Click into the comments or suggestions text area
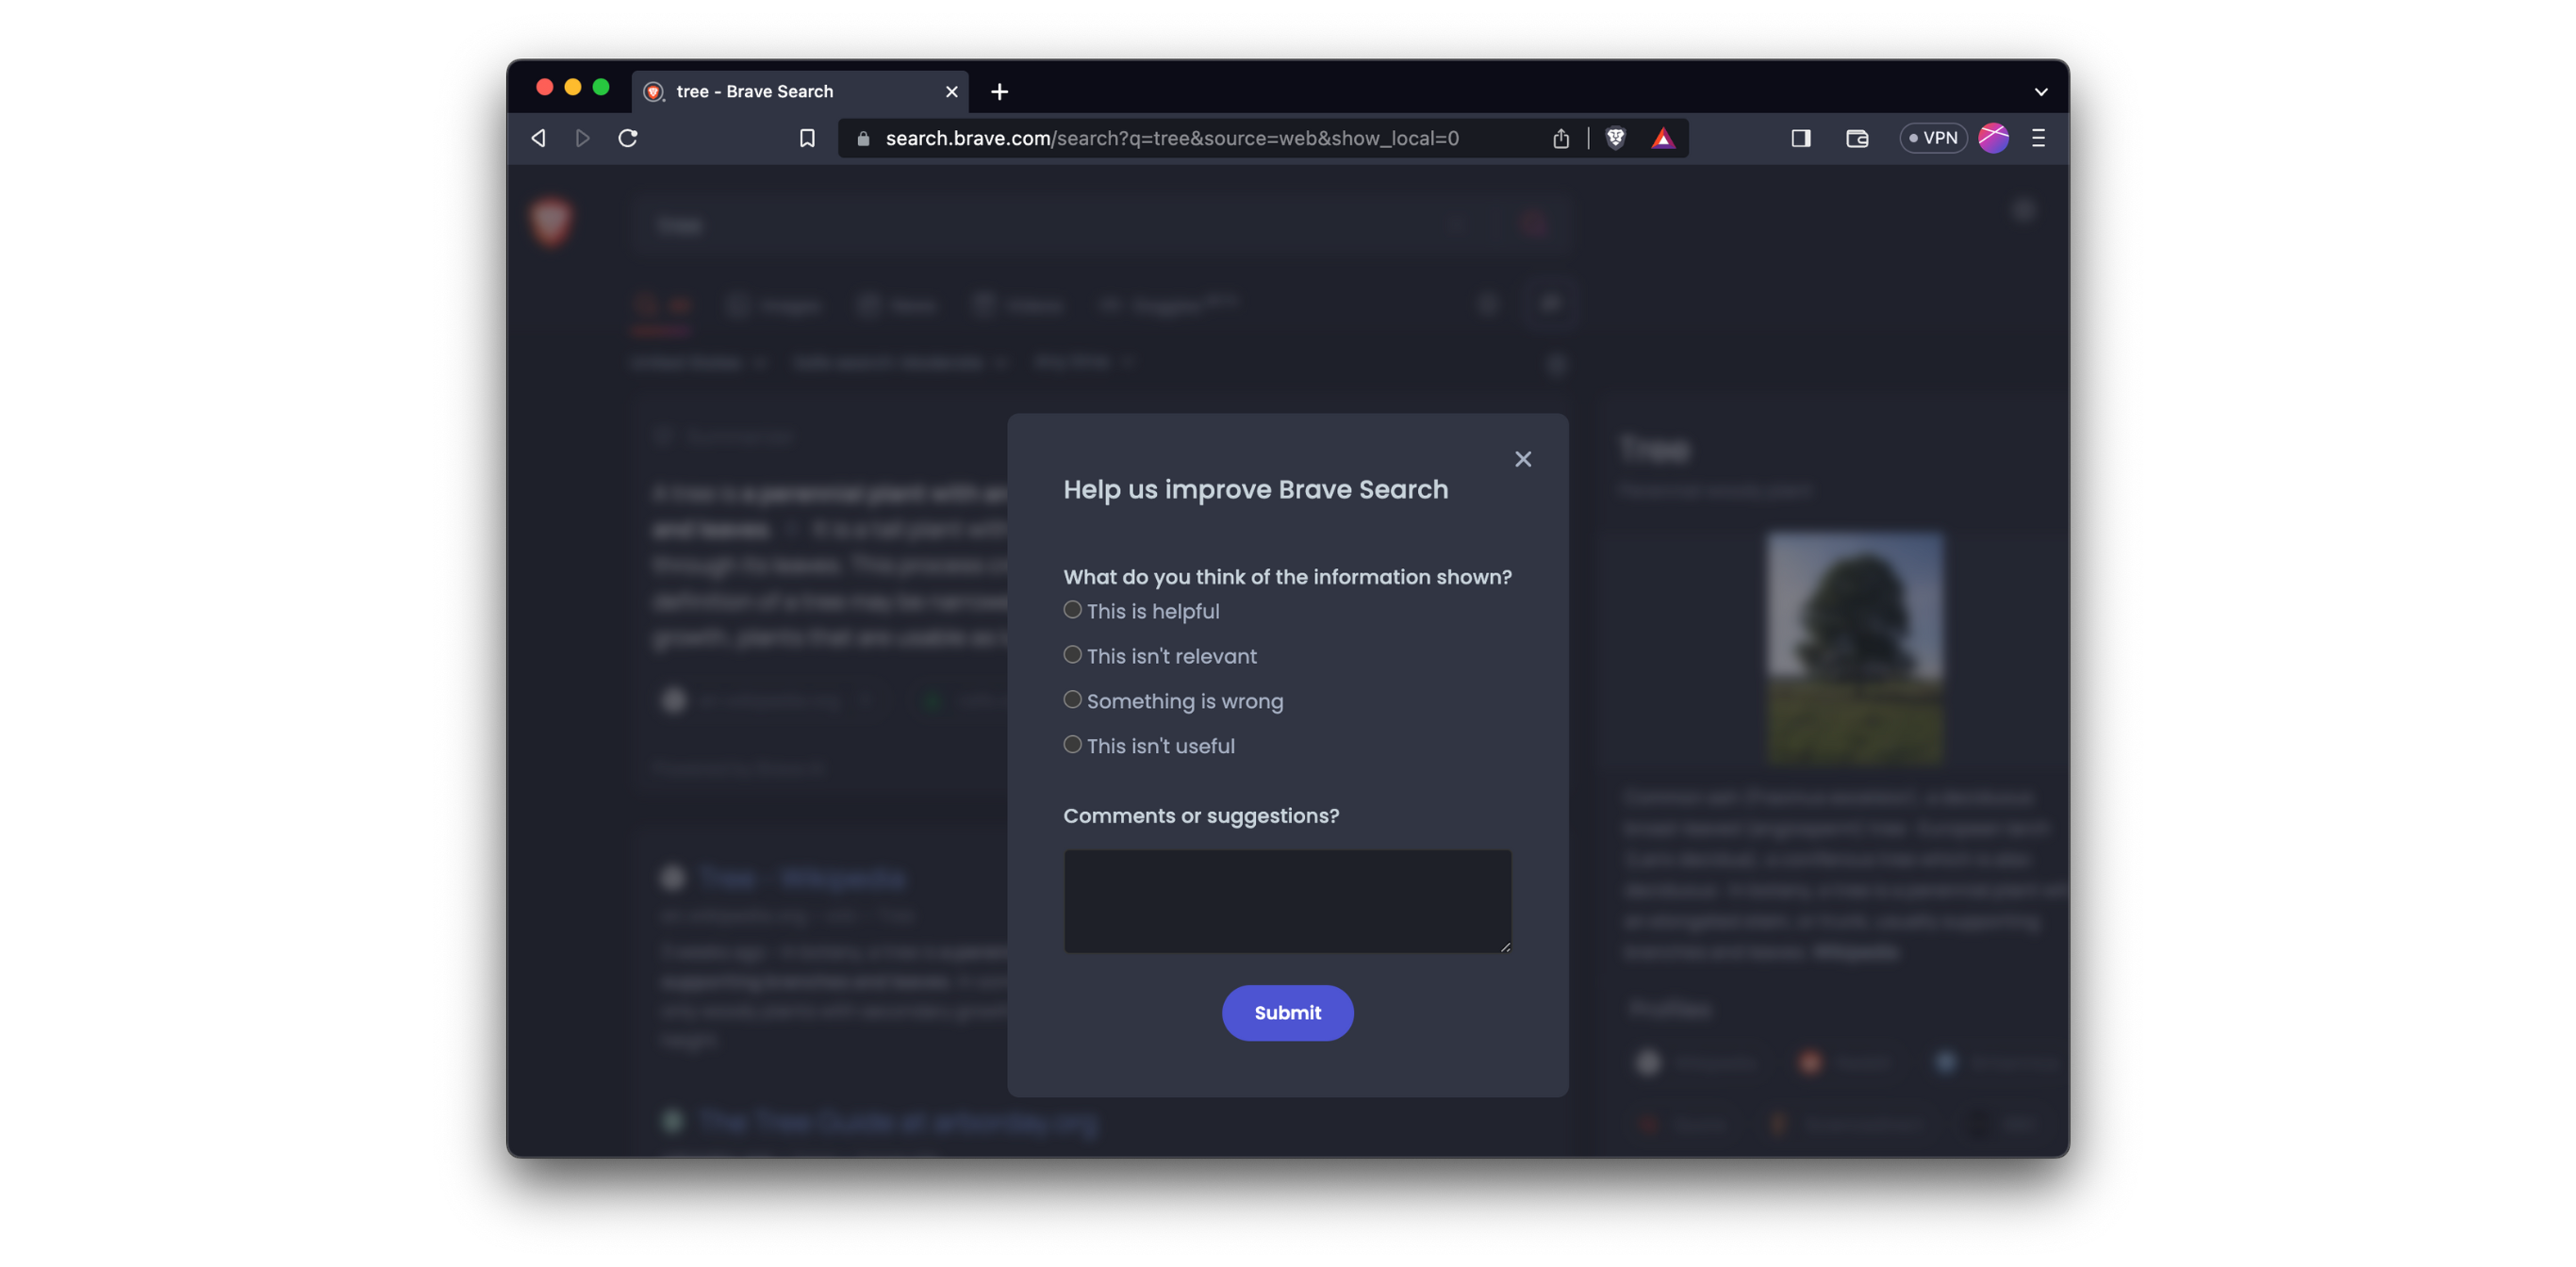2576x1267 pixels. pos(1287,901)
